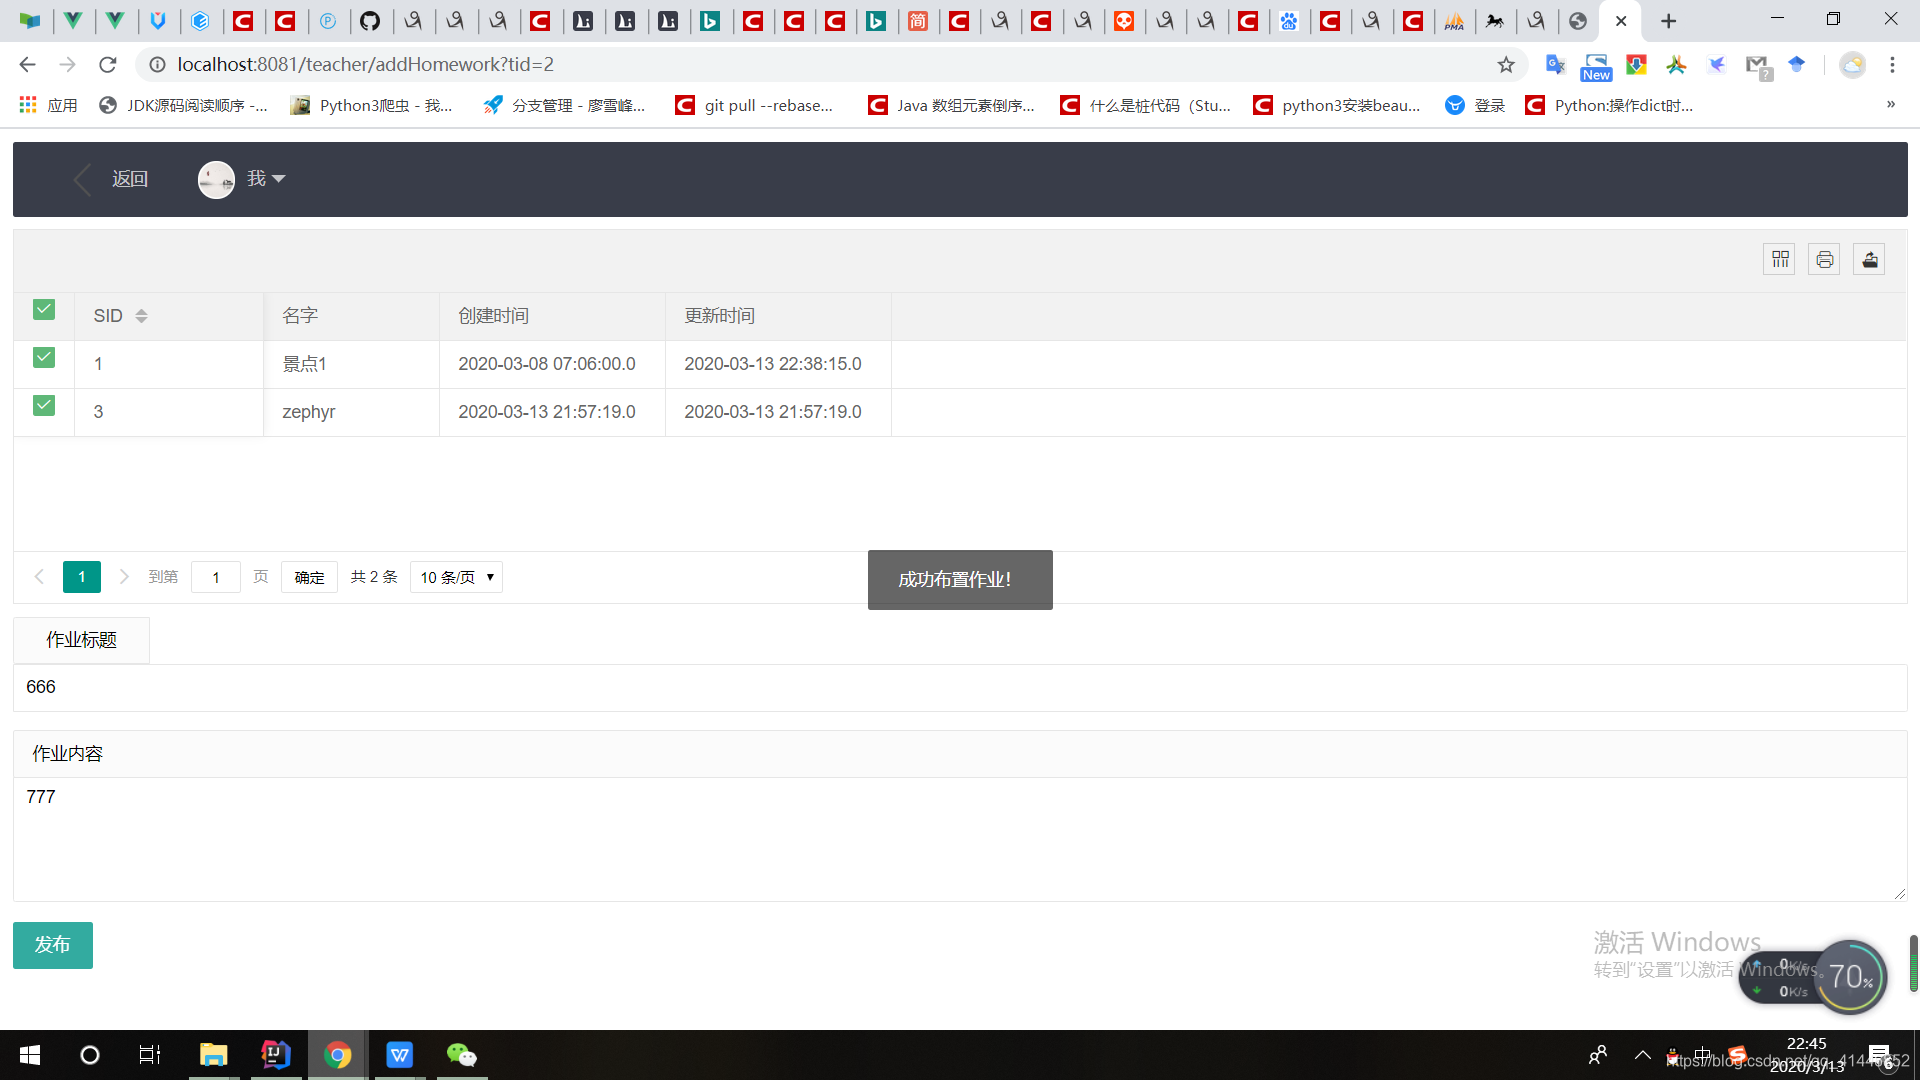Uncheck the row for 景点1
Viewport: 1920px width, 1080px height.
pyautogui.click(x=44, y=358)
